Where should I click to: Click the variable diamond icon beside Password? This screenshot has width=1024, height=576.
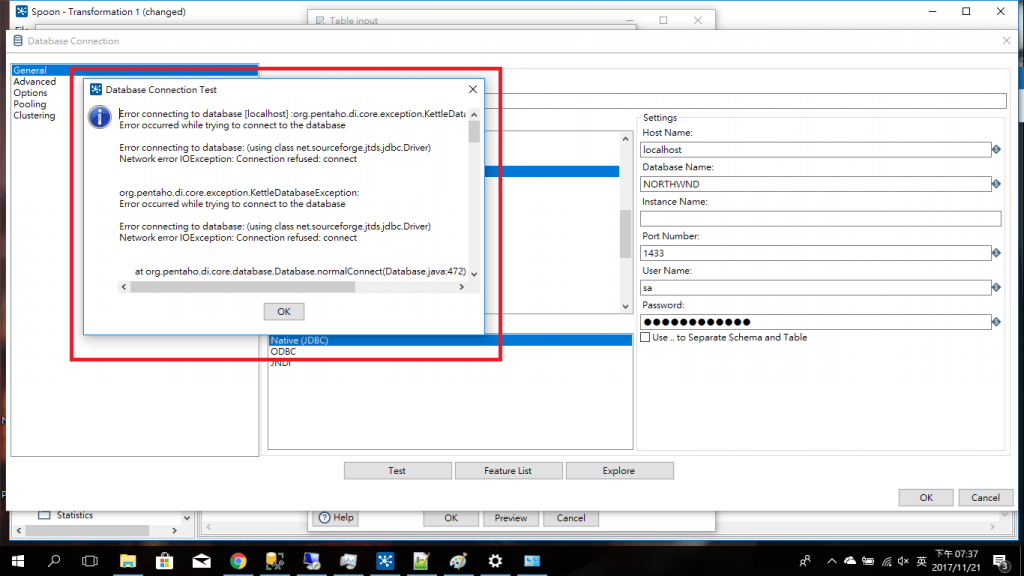click(x=996, y=322)
